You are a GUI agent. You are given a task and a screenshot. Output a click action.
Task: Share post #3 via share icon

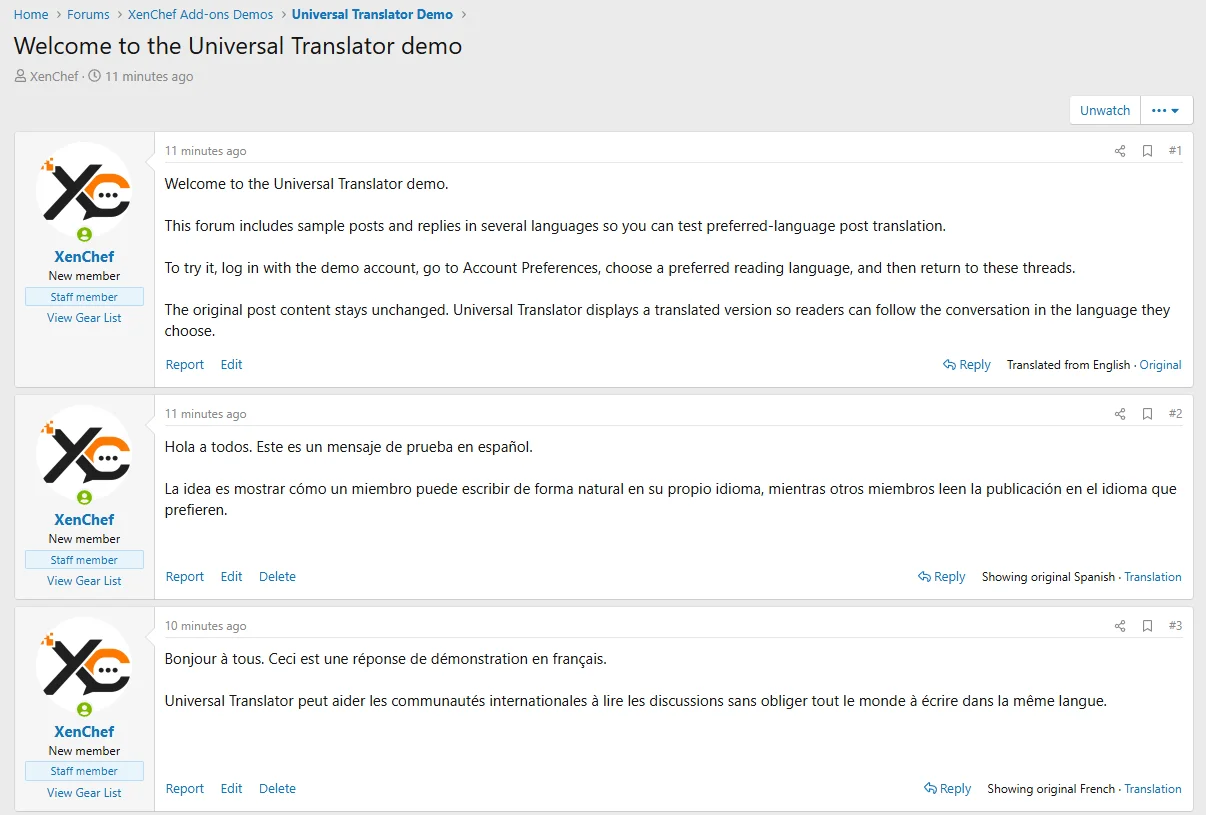pos(1120,626)
